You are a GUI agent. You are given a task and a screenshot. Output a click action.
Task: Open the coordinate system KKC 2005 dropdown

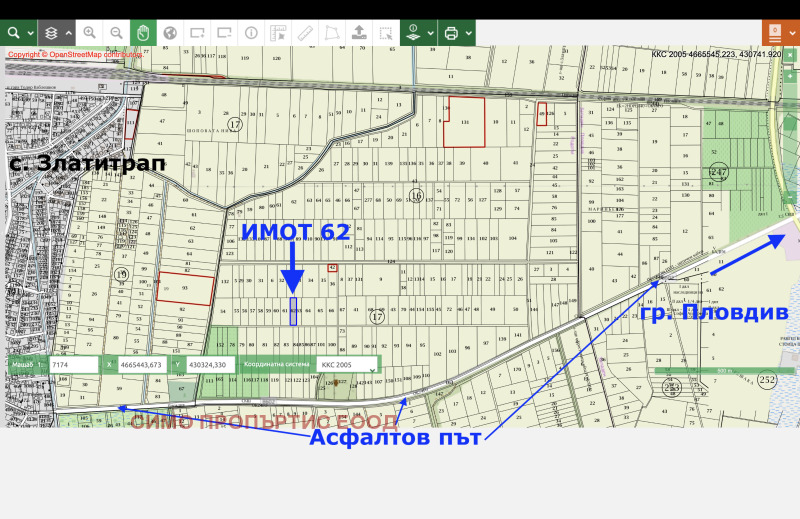coord(347,365)
